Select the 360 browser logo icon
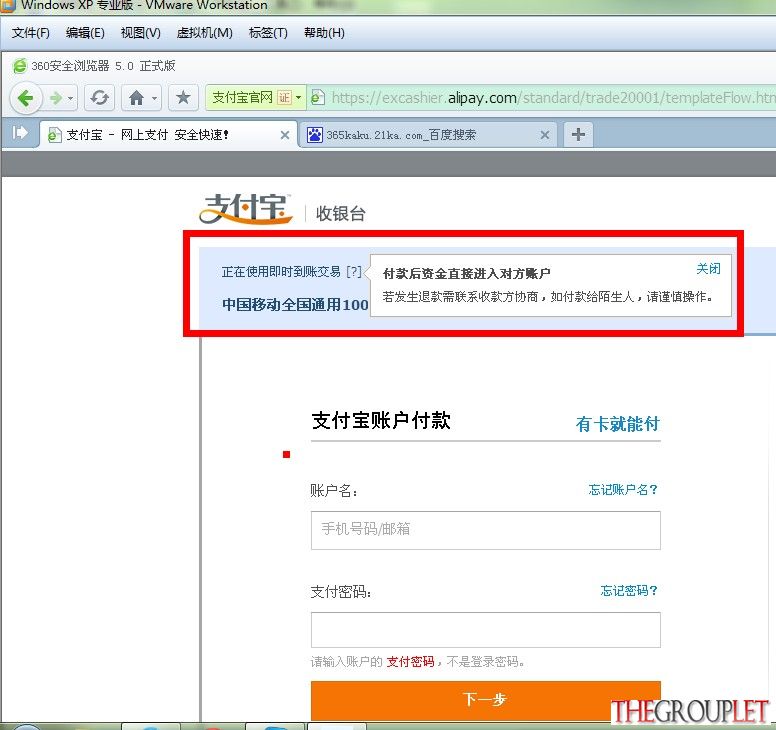 tap(20, 66)
